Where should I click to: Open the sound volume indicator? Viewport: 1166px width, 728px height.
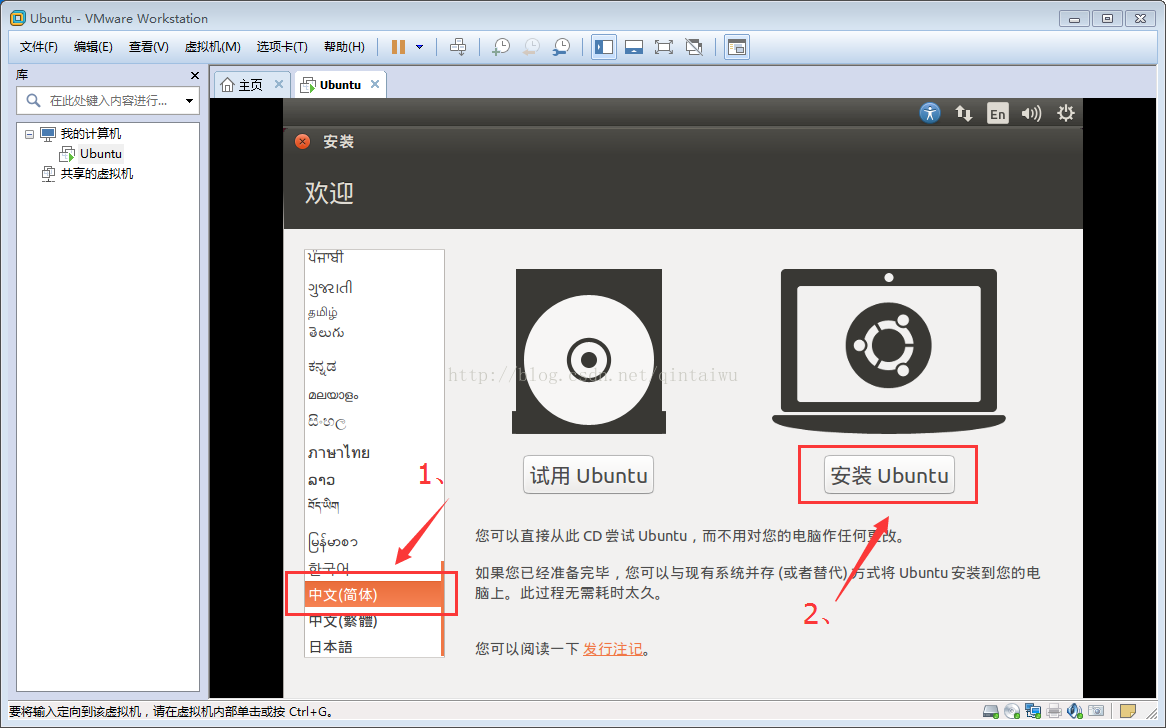1031,113
